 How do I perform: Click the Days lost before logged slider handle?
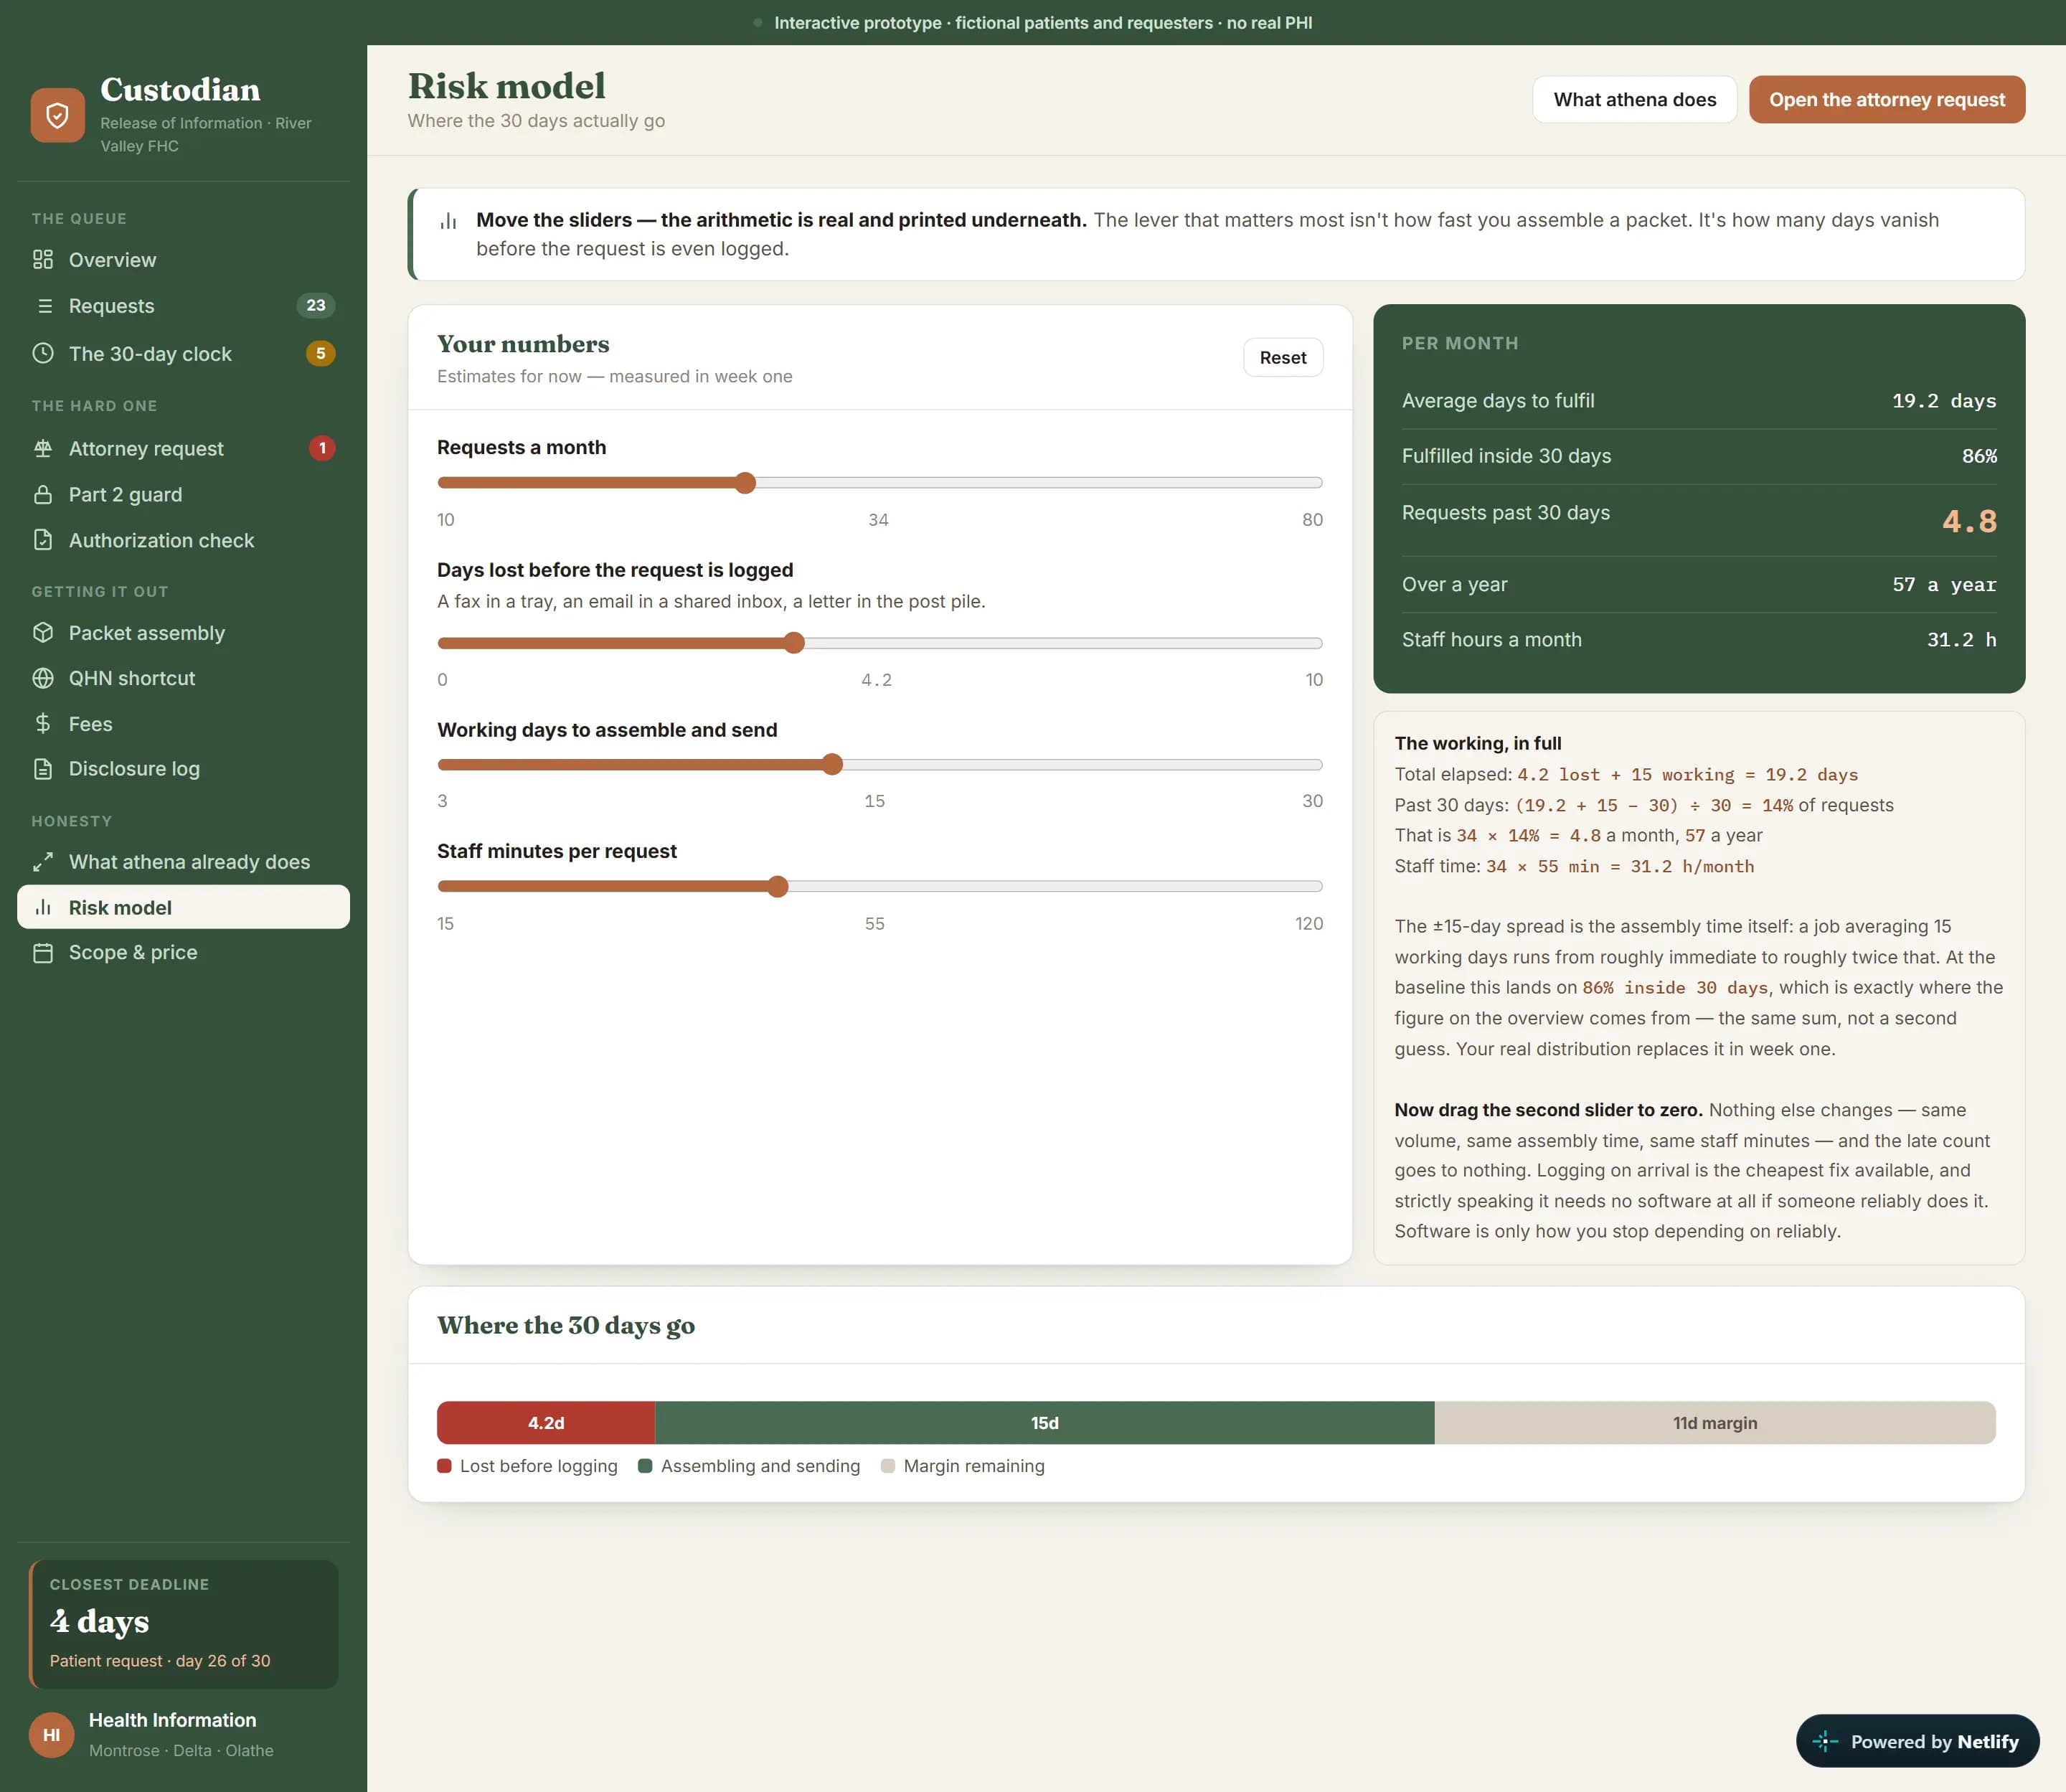pos(794,643)
